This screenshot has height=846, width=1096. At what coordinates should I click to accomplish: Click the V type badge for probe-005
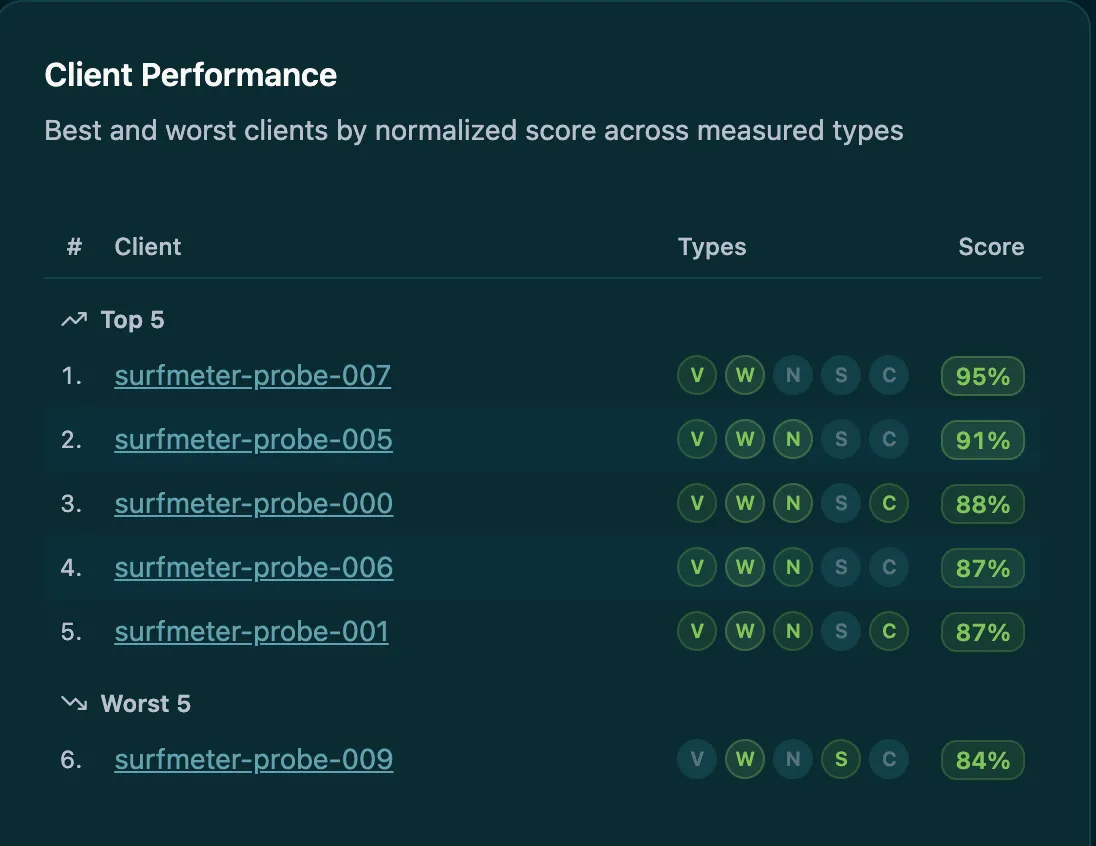point(697,439)
